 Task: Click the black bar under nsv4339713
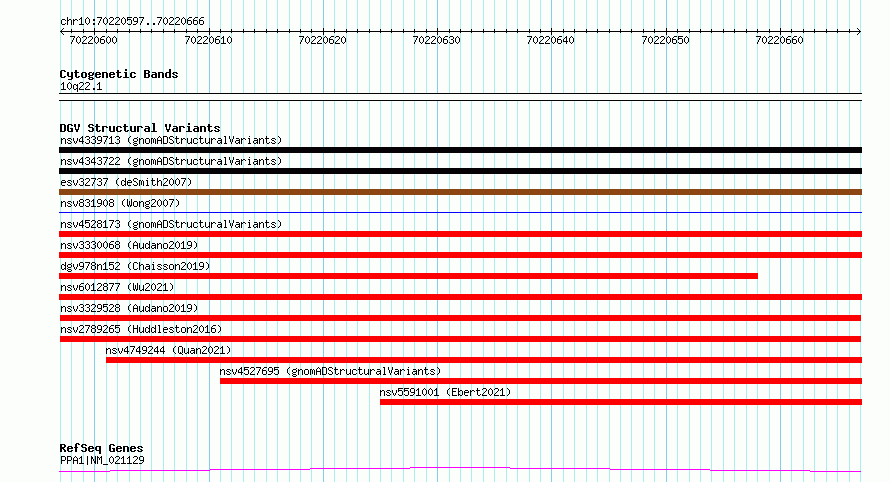pyautogui.click(x=460, y=150)
